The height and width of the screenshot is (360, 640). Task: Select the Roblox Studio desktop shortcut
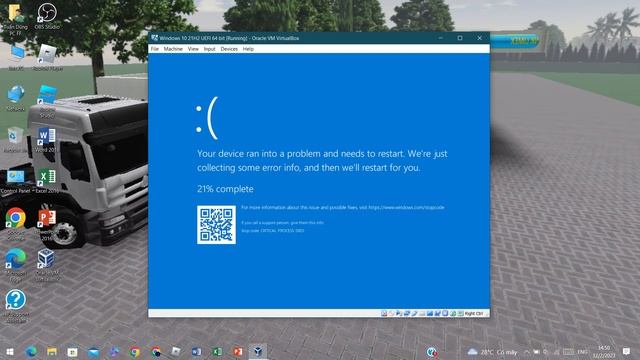pos(47,101)
